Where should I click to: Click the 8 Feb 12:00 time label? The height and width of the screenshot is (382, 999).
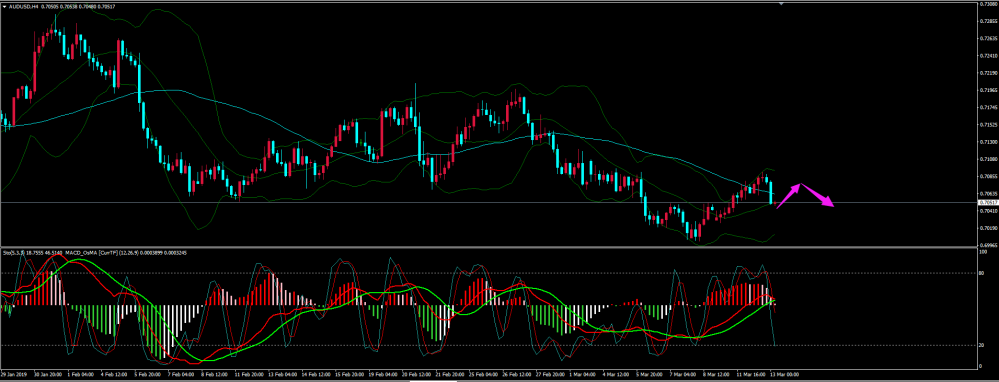pyautogui.click(x=215, y=374)
